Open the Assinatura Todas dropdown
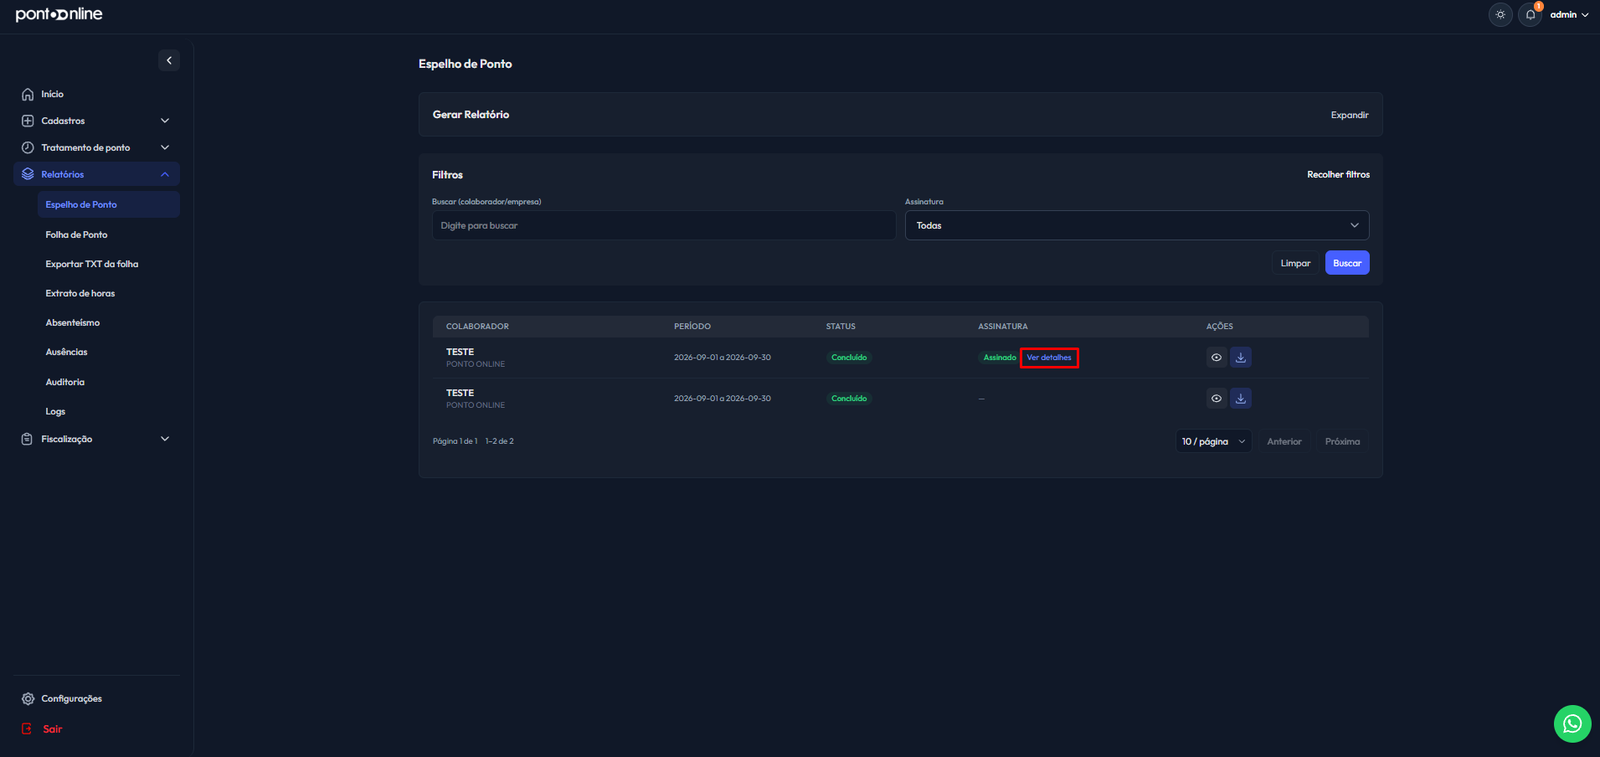The image size is (1600, 757). pyautogui.click(x=1137, y=225)
